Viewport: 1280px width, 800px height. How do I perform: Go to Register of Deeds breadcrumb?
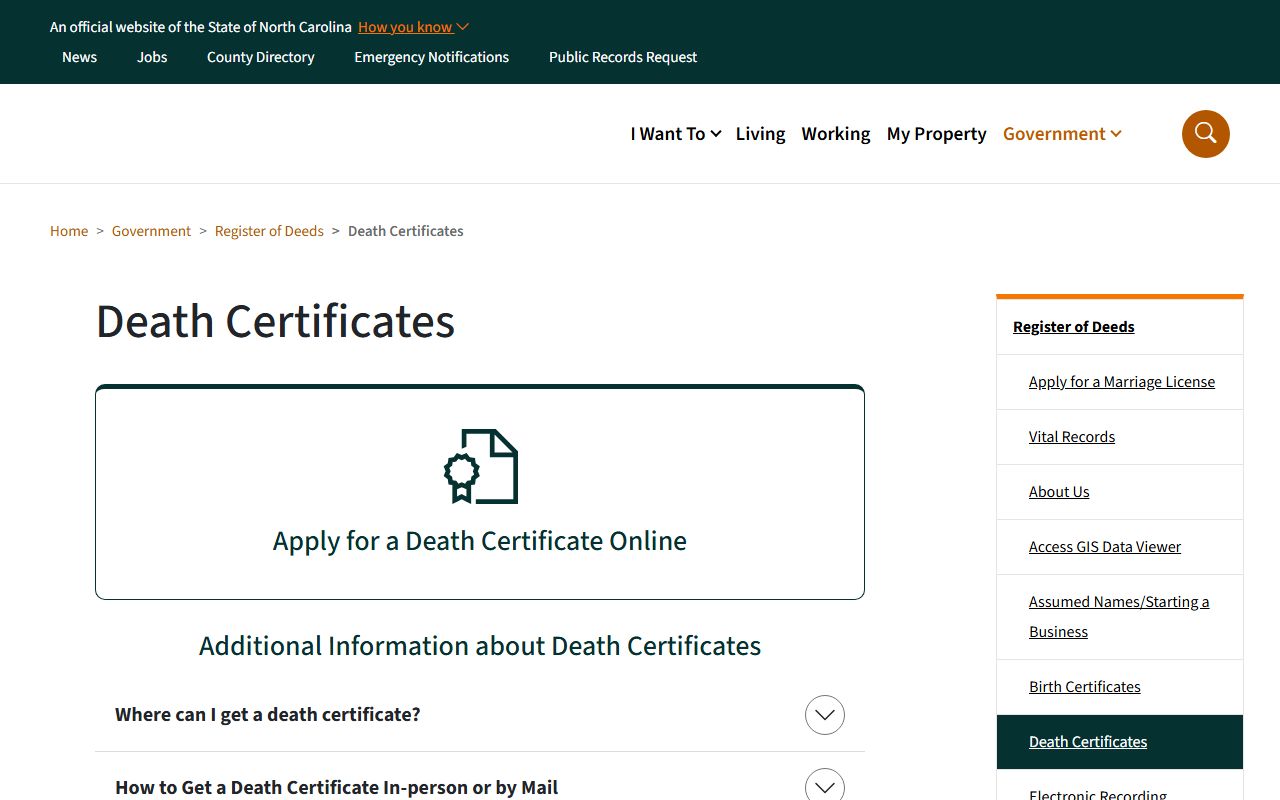point(269,231)
